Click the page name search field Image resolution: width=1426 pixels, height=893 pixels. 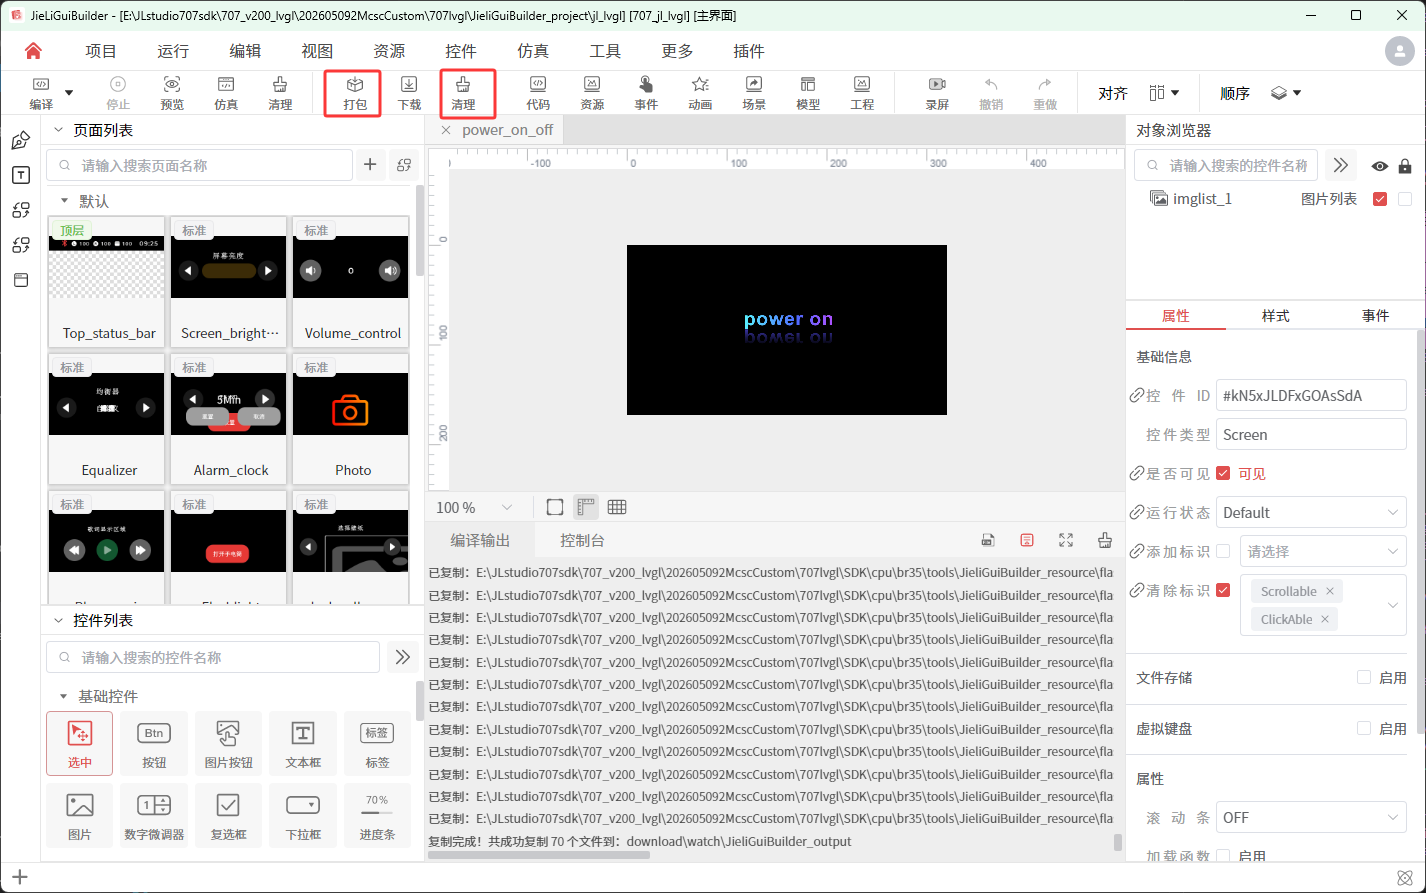(200, 165)
